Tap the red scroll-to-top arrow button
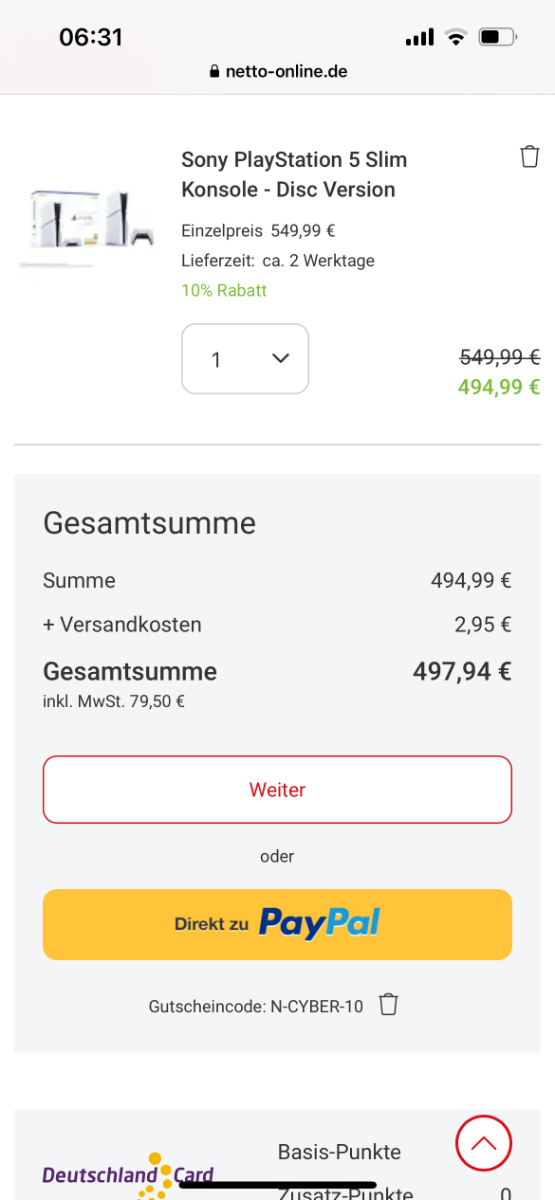 pos(484,1142)
